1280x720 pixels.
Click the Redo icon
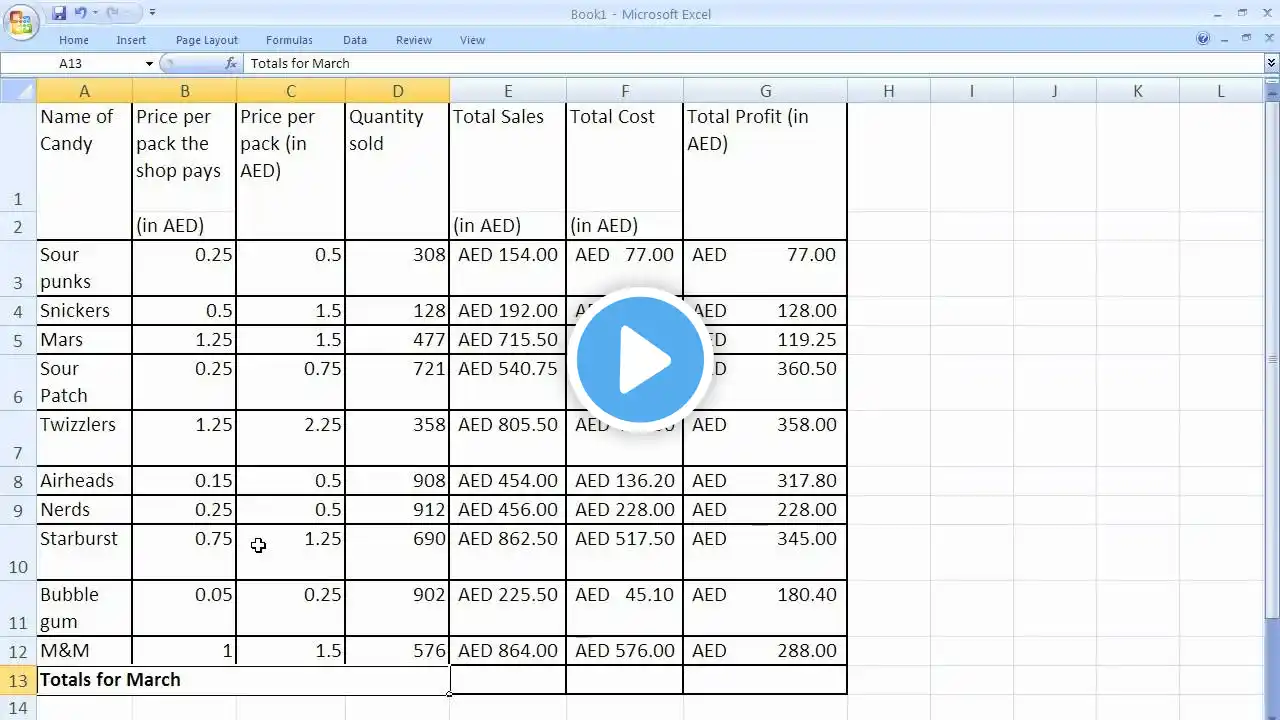tap(112, 13)
